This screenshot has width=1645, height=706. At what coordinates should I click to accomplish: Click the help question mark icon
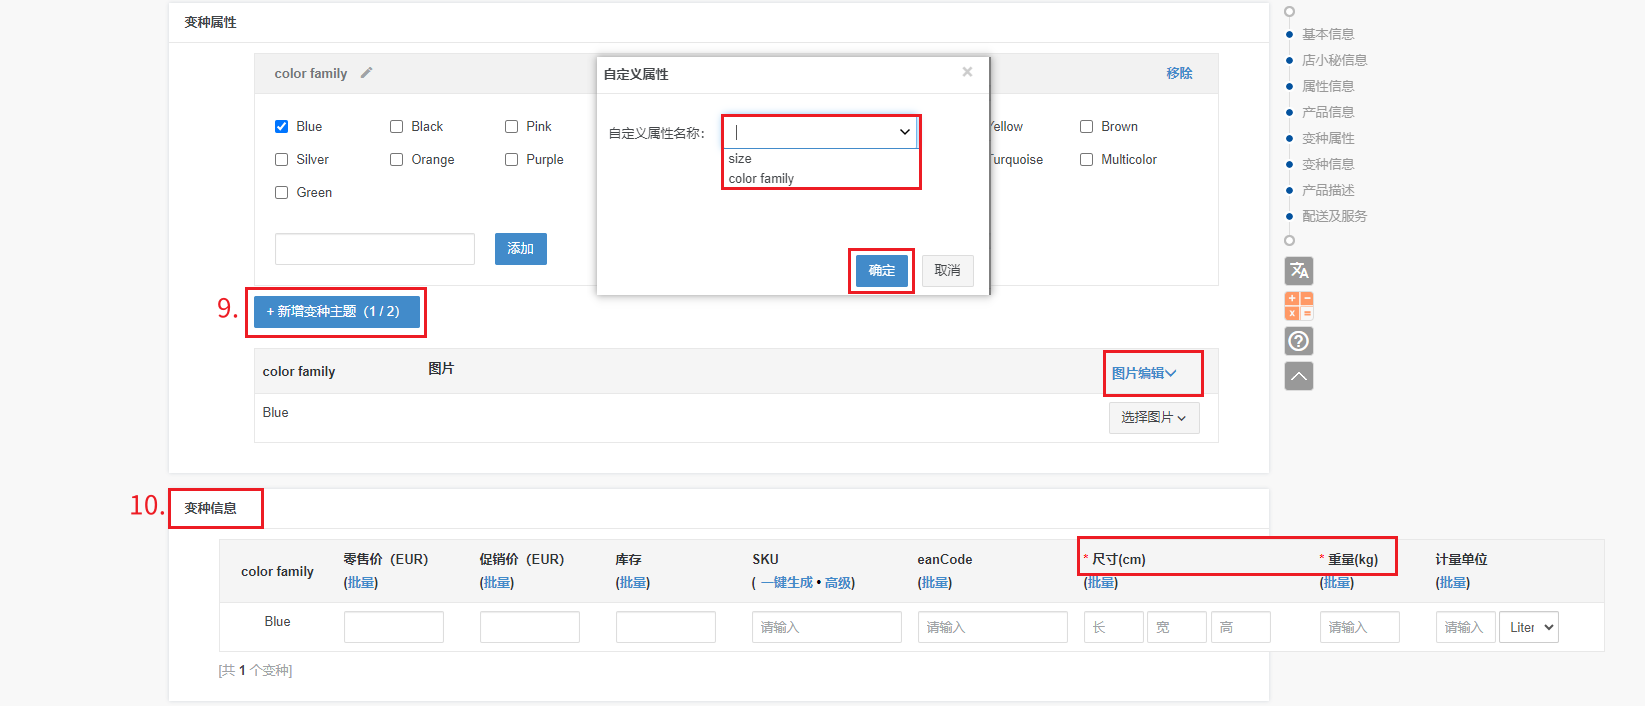(x=1298, y=341)
